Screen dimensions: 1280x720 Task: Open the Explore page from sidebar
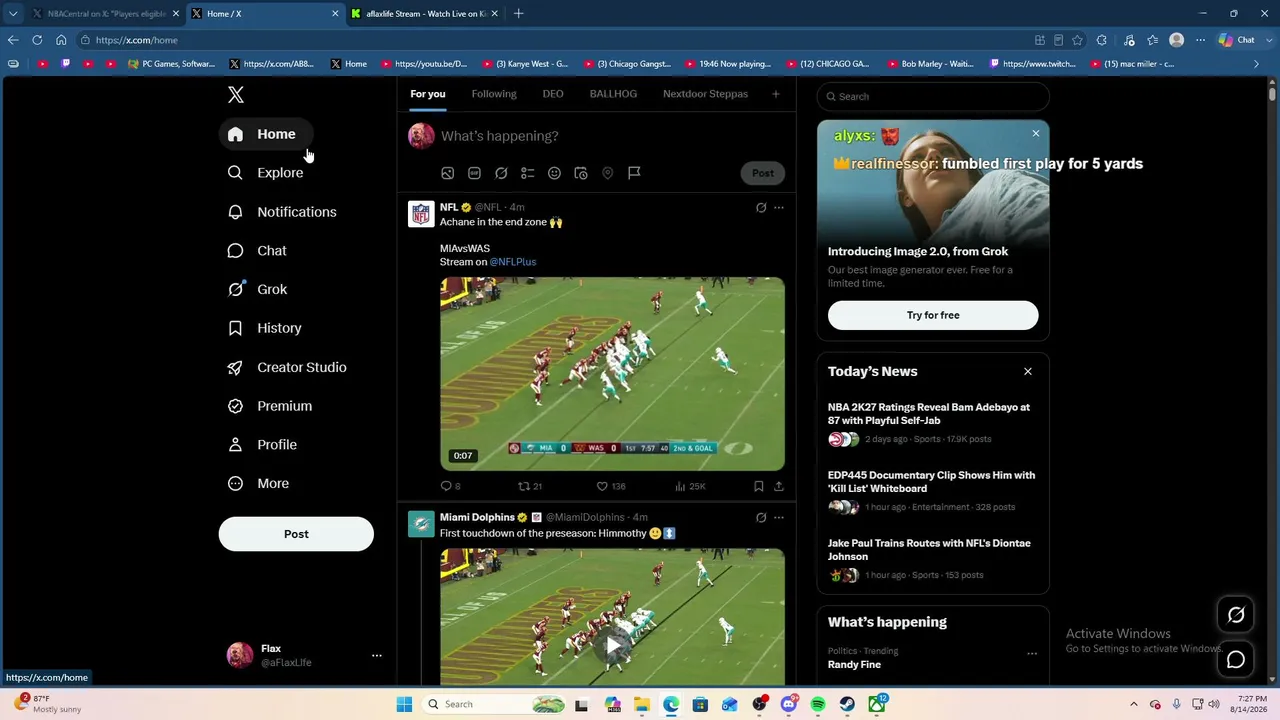[x=266, y=173]
